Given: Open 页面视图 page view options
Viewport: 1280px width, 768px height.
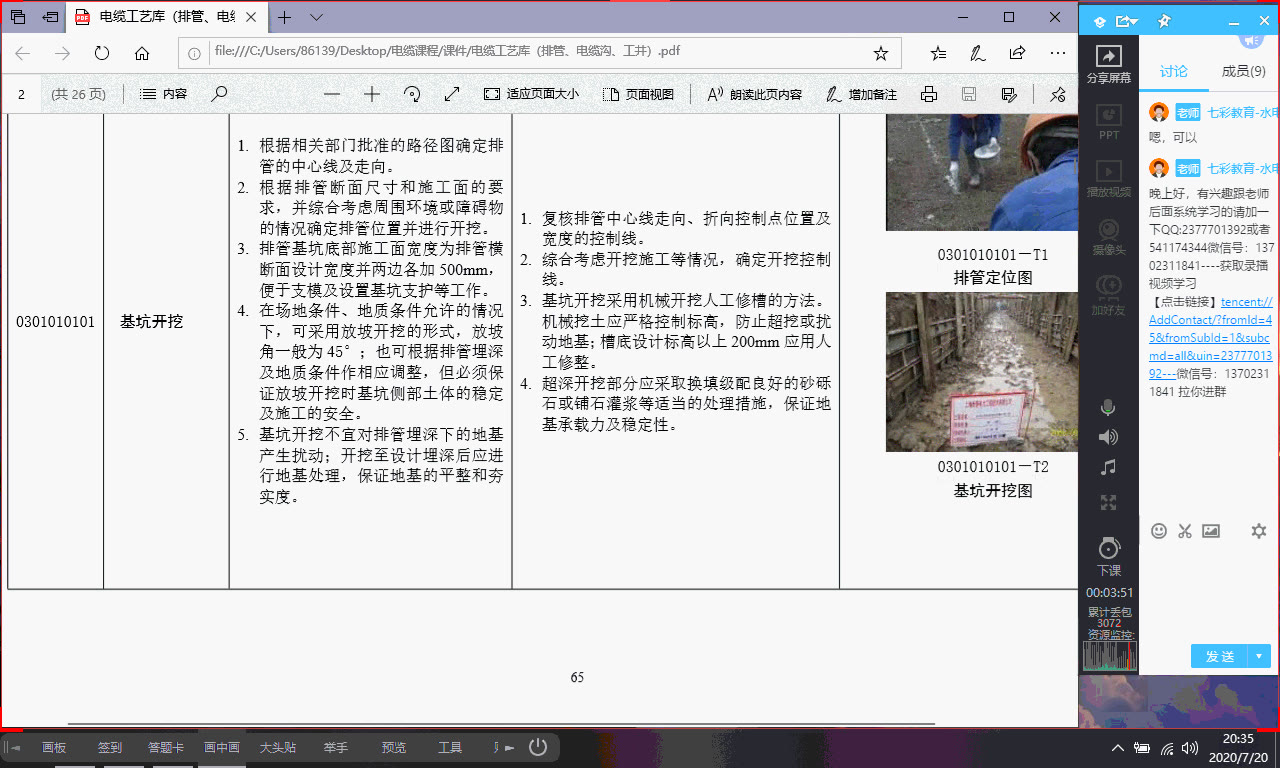Looking at the screenshot, I should [x=639, y=94].
